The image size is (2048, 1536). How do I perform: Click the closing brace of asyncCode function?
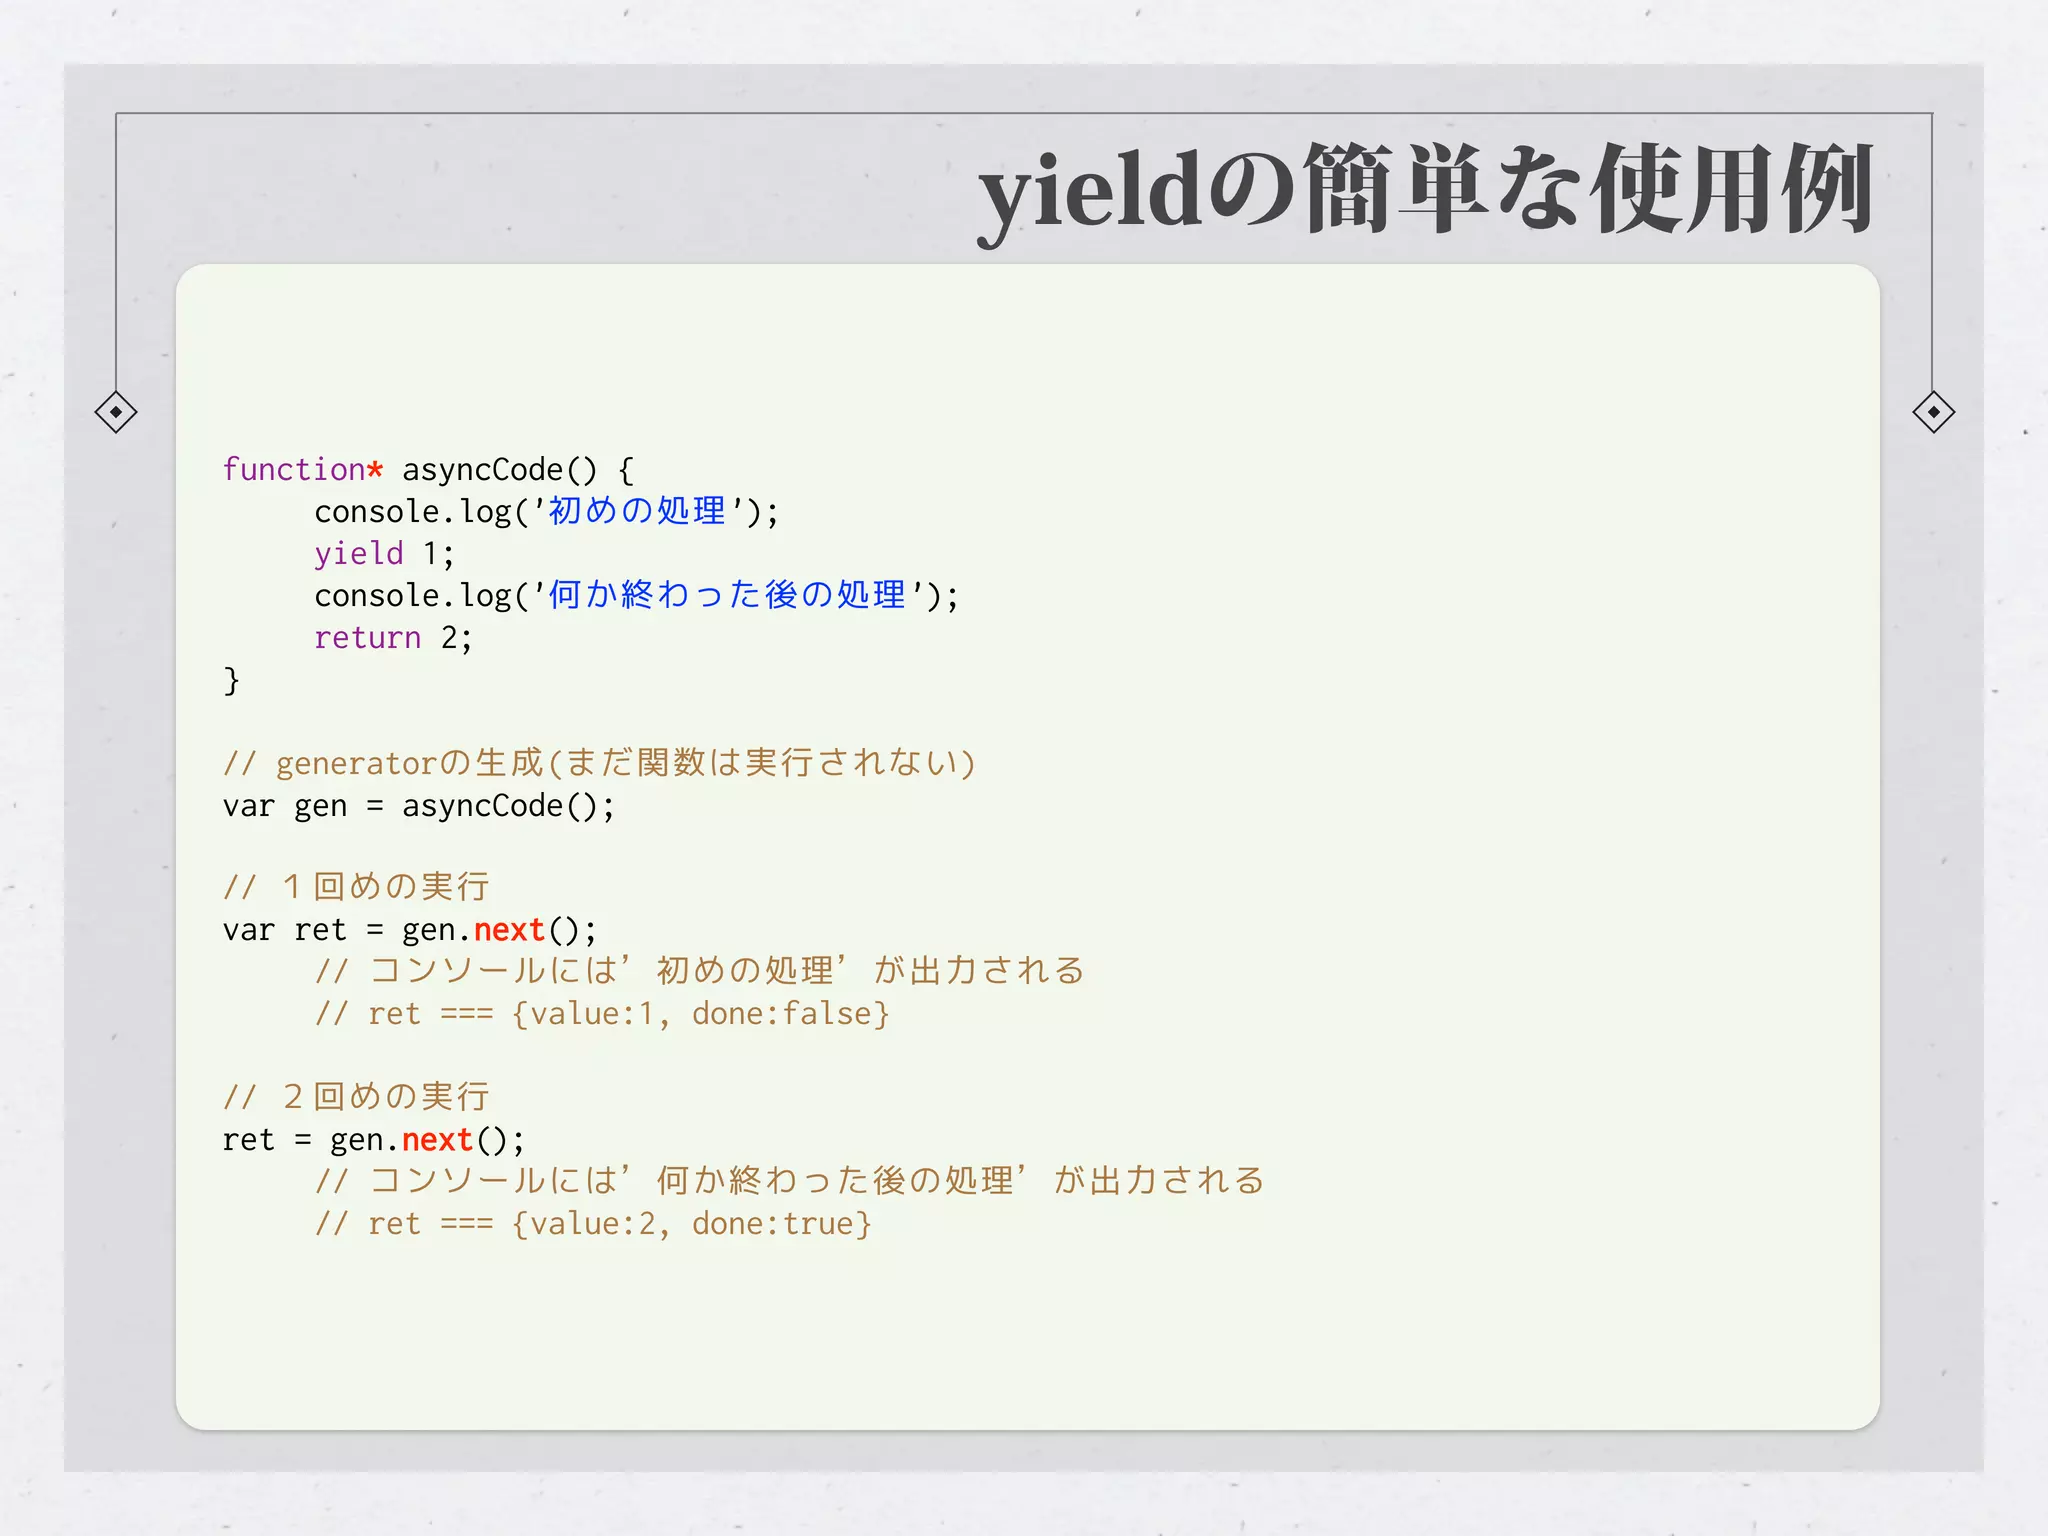231,681
